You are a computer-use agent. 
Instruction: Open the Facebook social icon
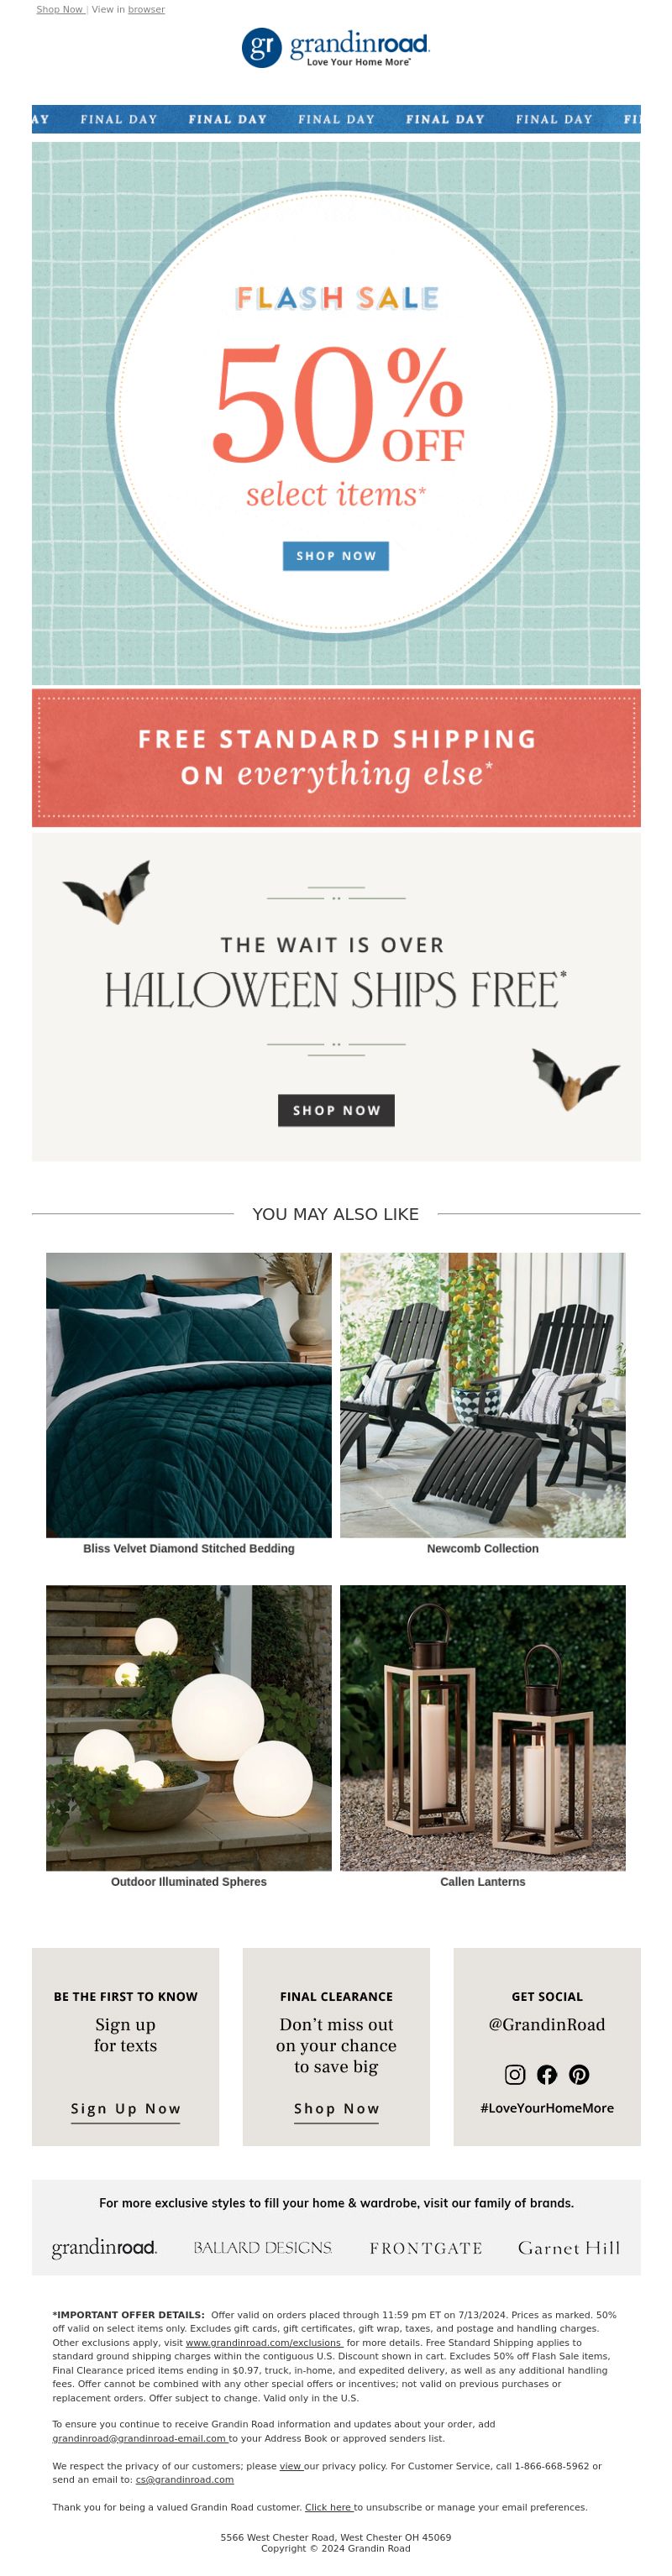point(547,2075)
